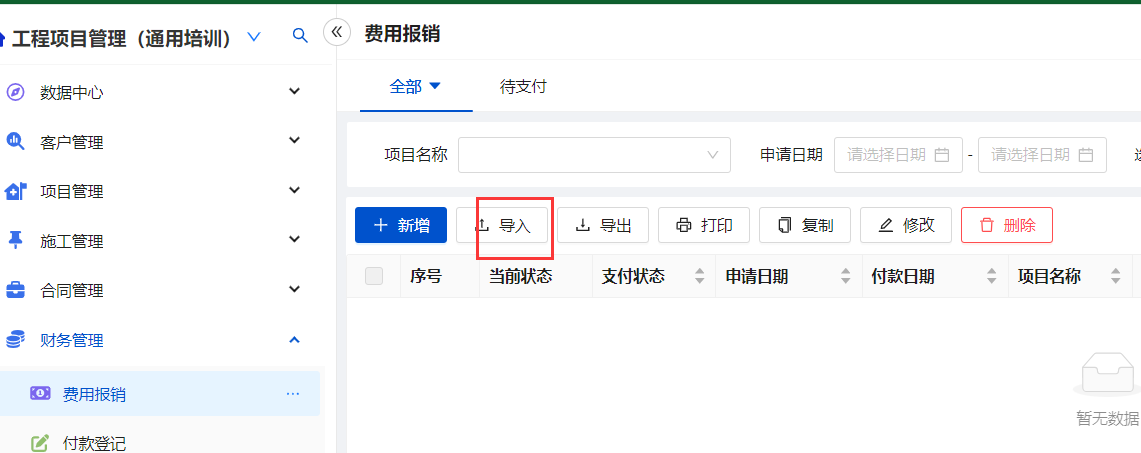Image resolution: width=1141 pixels, height=453 pixels.
Task: Open the dropdown triangle on 全部 tab
Action: pos(435,86)
